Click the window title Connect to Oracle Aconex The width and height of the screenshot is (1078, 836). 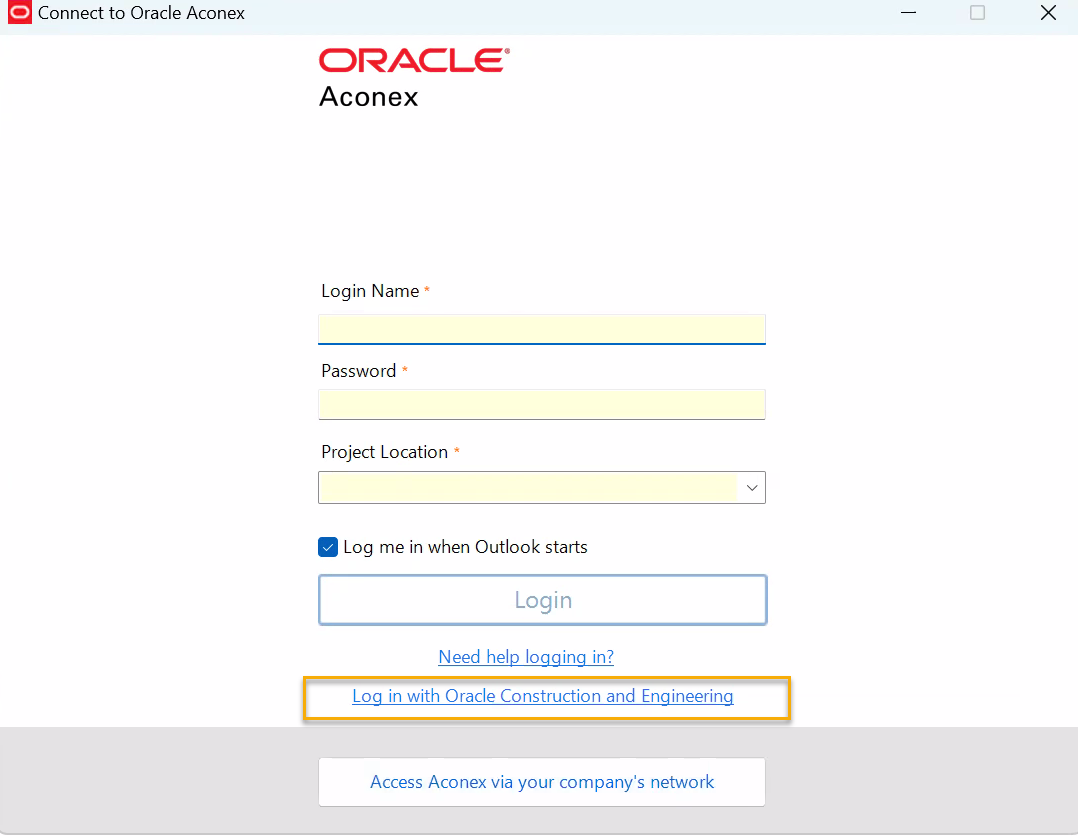[x=141, y=13]
